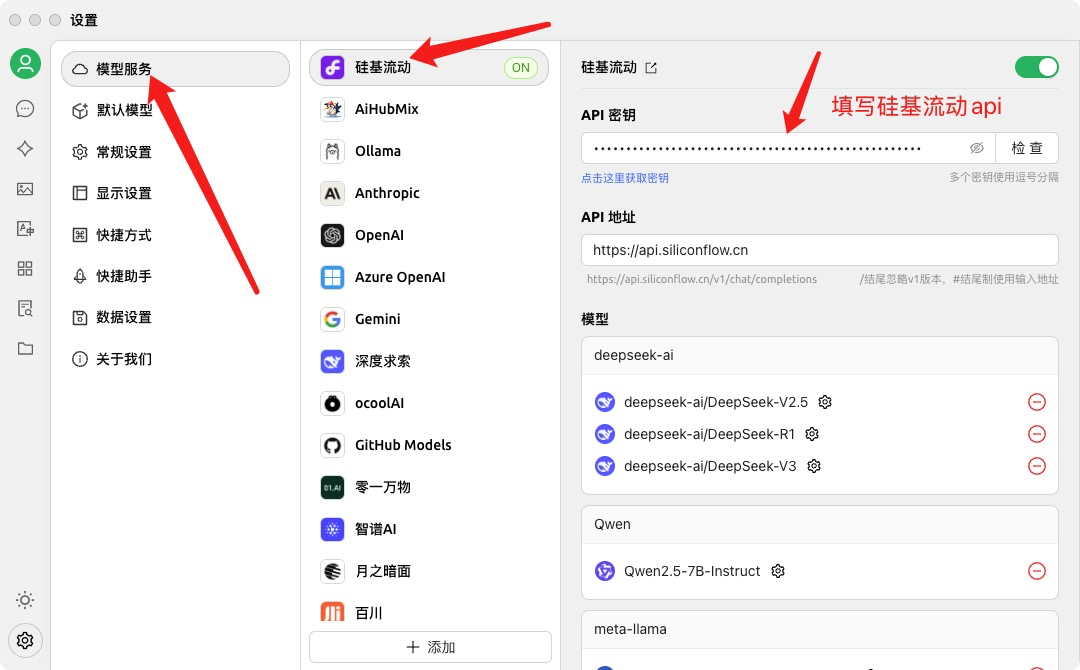
Task: Select 模型服务 settings section
Action: 176,69
